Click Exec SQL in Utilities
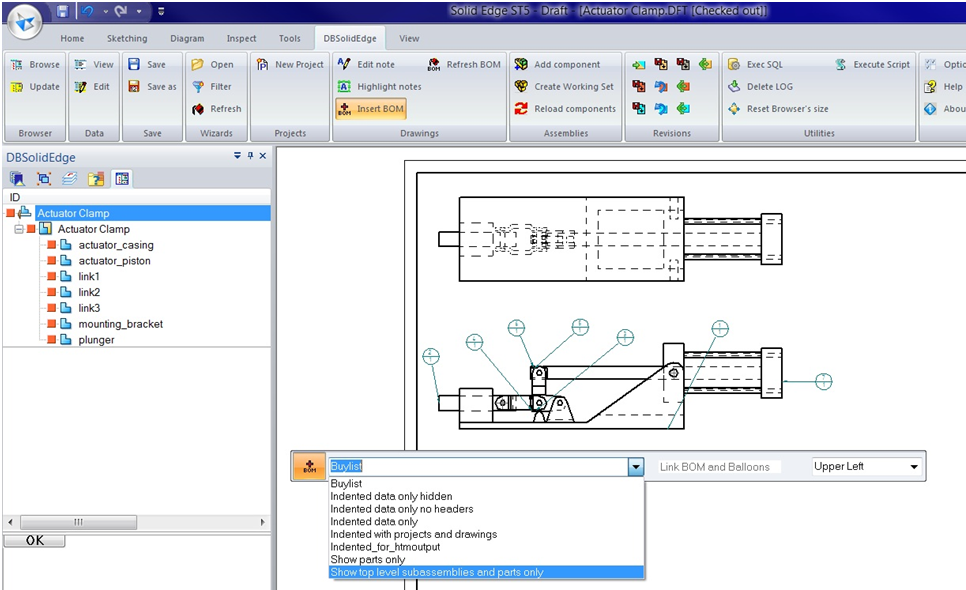966x590 pixels. click(755, 65)
